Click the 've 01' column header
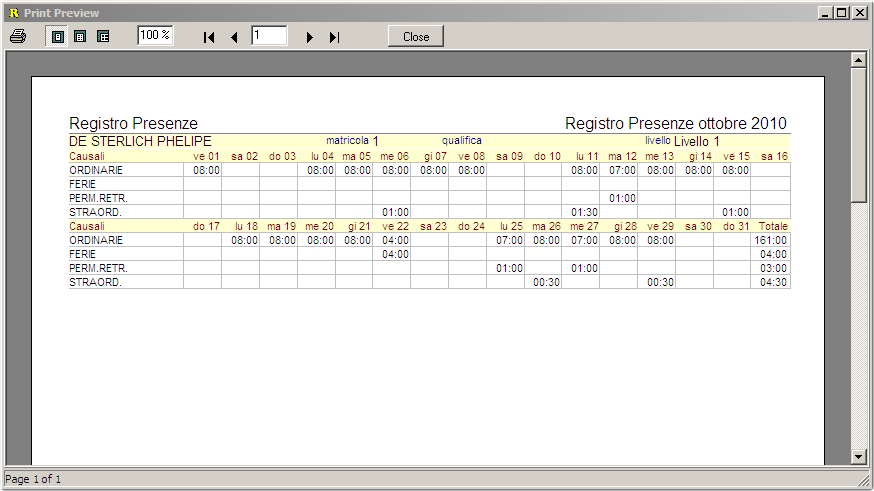Screen dimensions: 874x491 (x=206, y=157)
